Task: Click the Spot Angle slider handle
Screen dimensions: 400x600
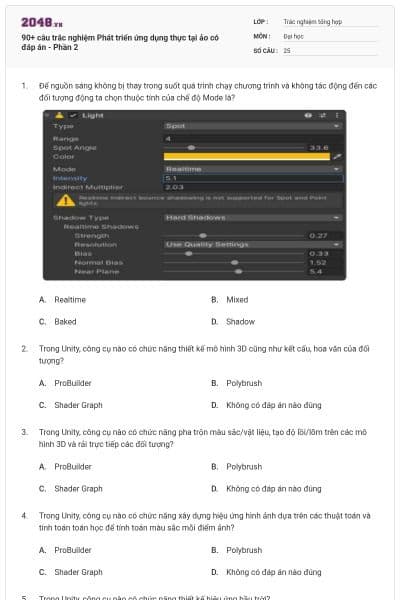Action: [191, 148]
